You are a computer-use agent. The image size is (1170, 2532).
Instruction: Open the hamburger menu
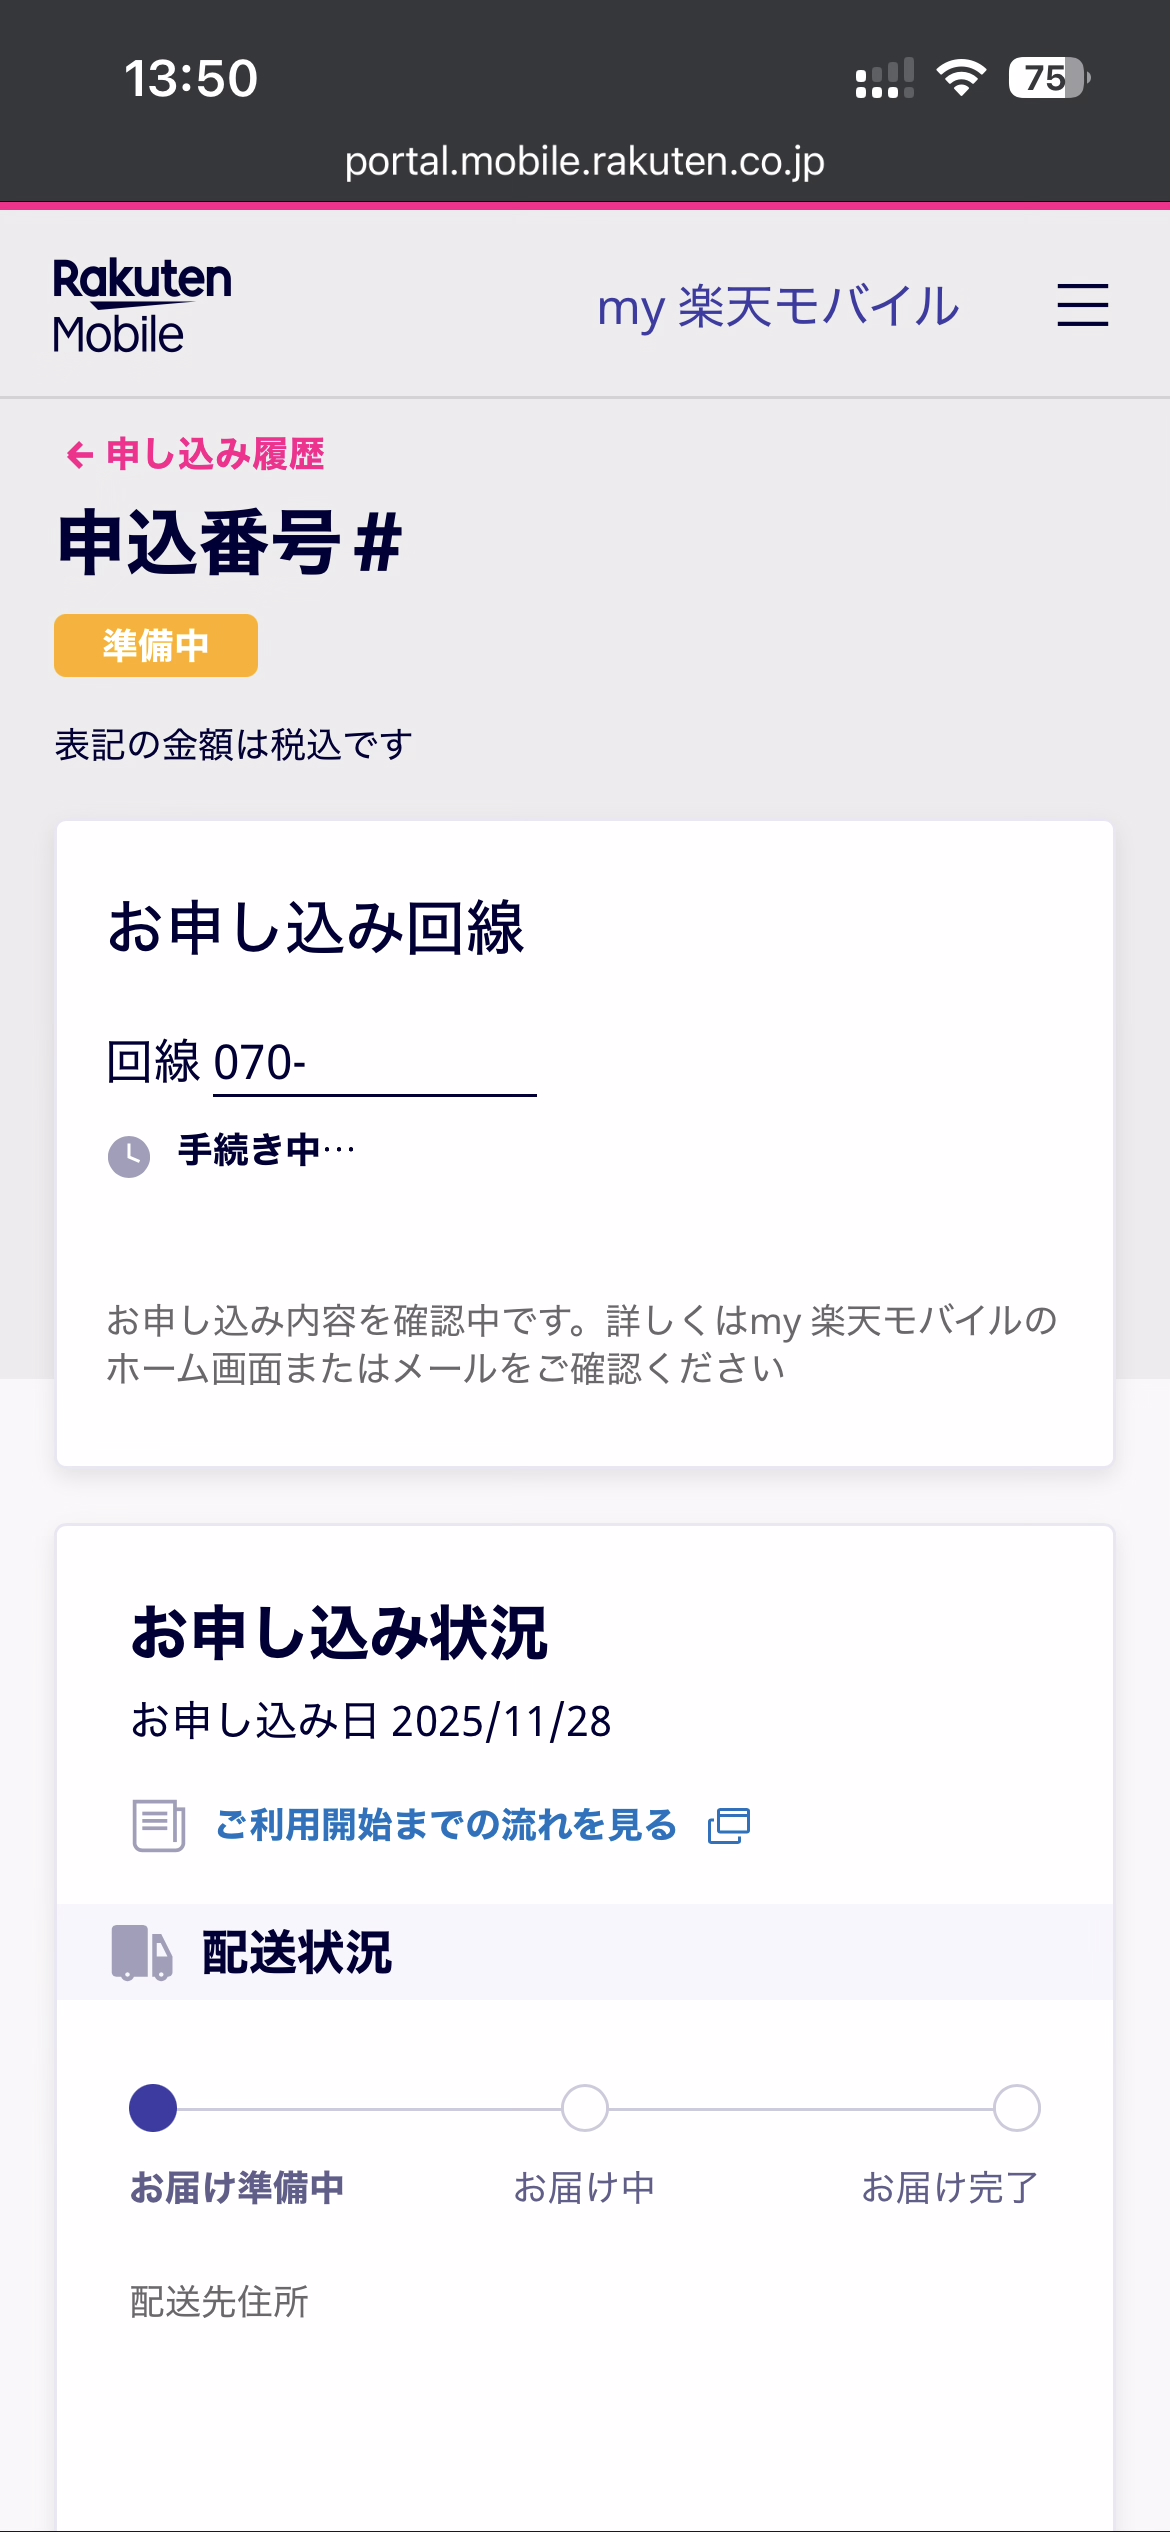point(1083,305)
